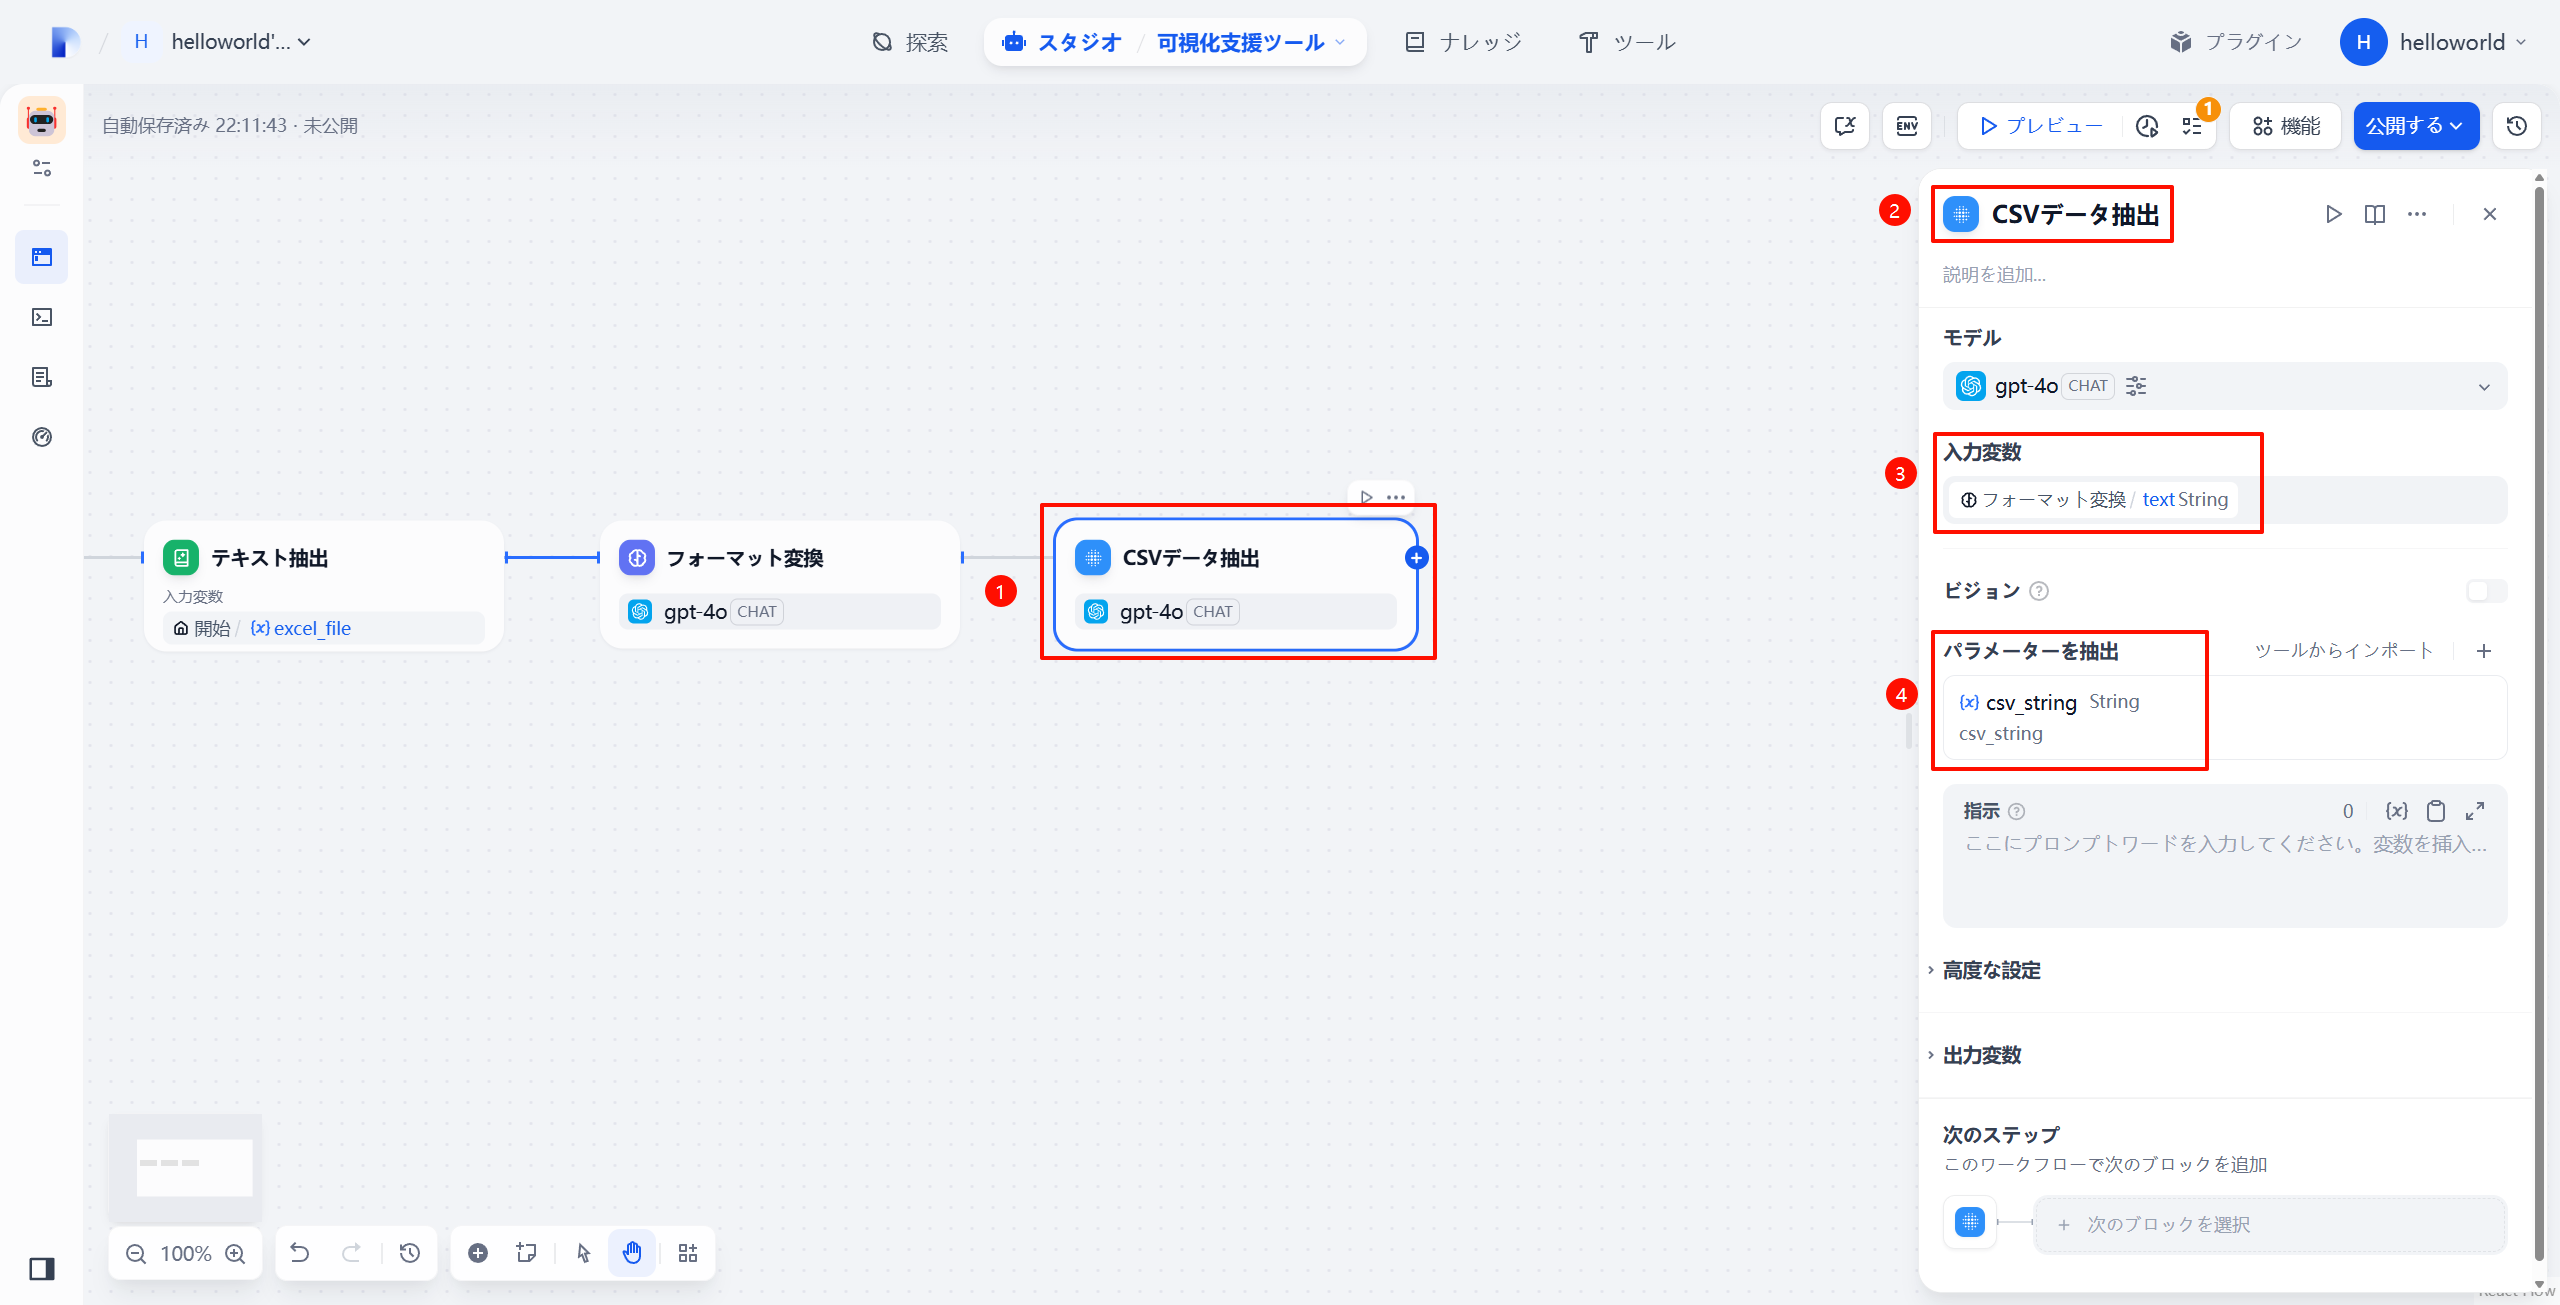Toggle the bottom-left panel layout icon

(42, 1269)
